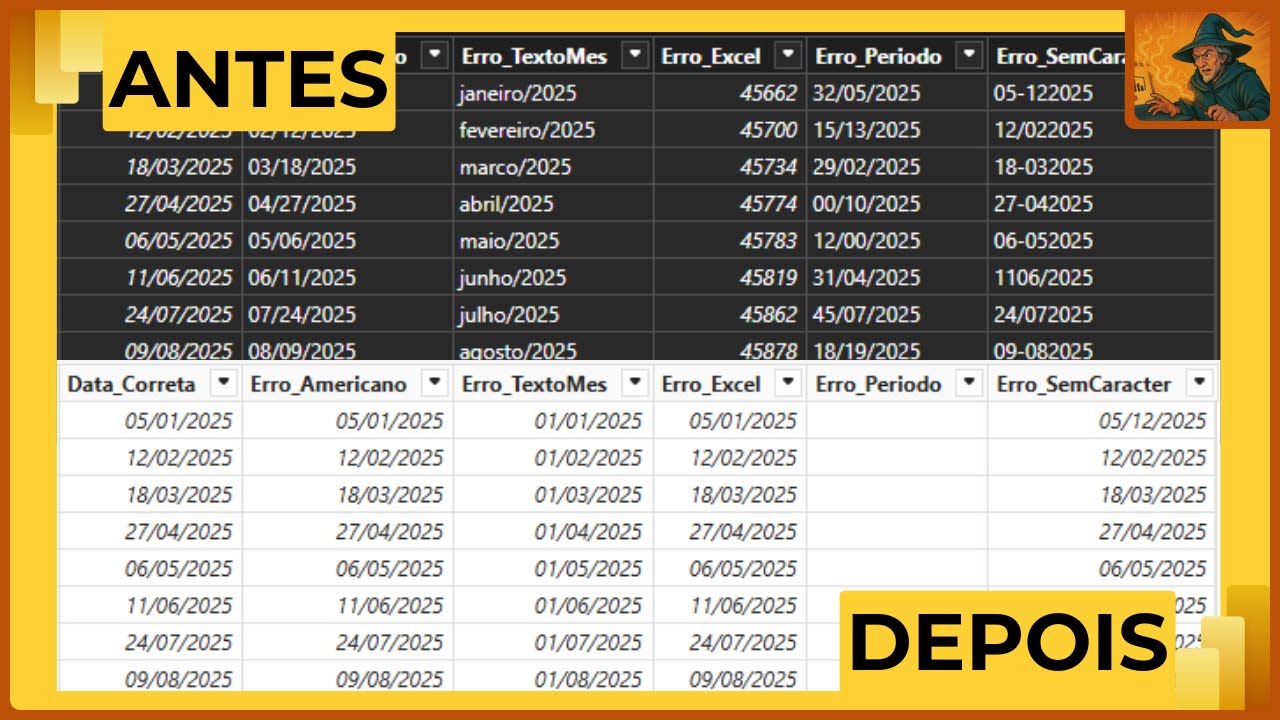1280x720 pixels.
Task: Click 01/05/2025 in white table Erro_TextoMes
Action: tap(589, 569)
